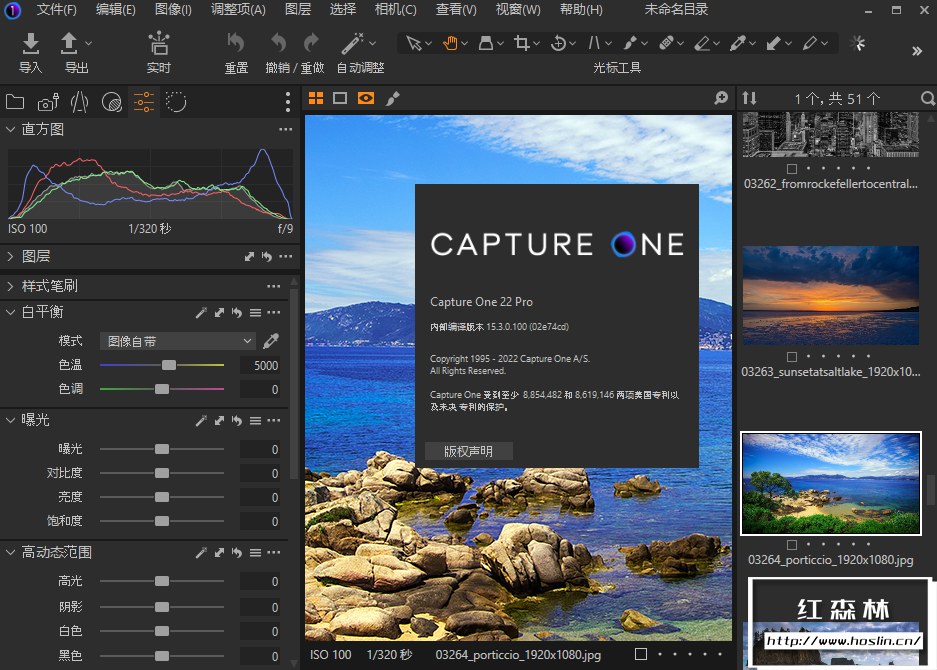
Task: Click the Reset (重置) adjustments icon
Action: (x=236, y=43)
